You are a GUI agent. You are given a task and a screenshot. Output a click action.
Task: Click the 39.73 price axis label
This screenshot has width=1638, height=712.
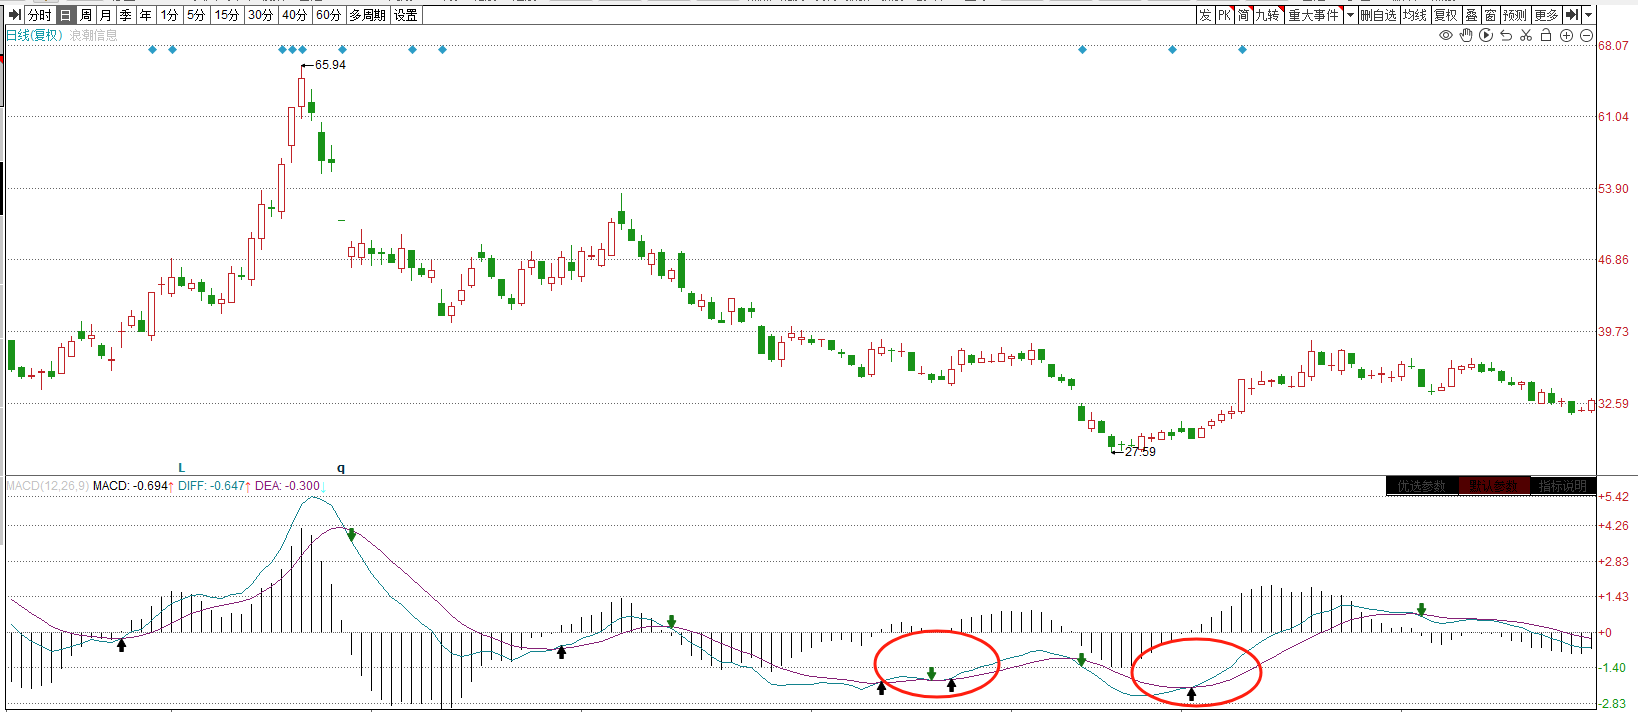[1613, 332]
